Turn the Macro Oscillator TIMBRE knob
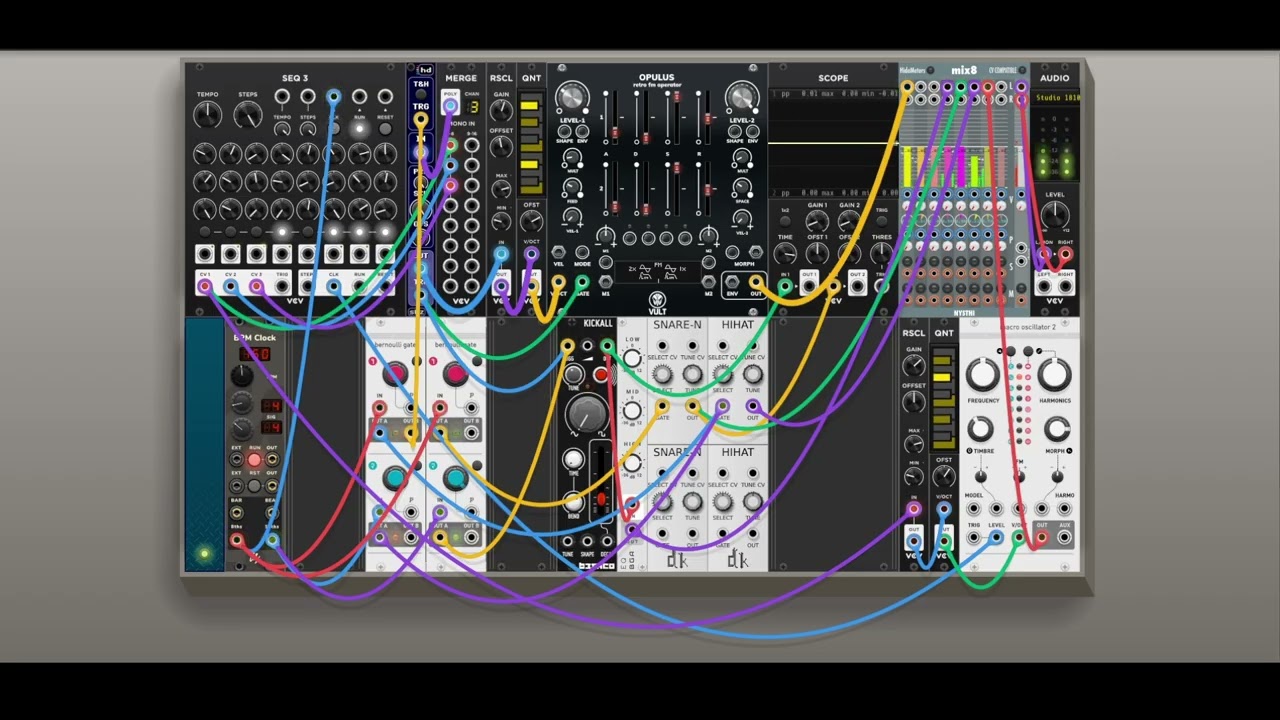The width and height of the screenshot is (1280, 720). coord(980,429)
